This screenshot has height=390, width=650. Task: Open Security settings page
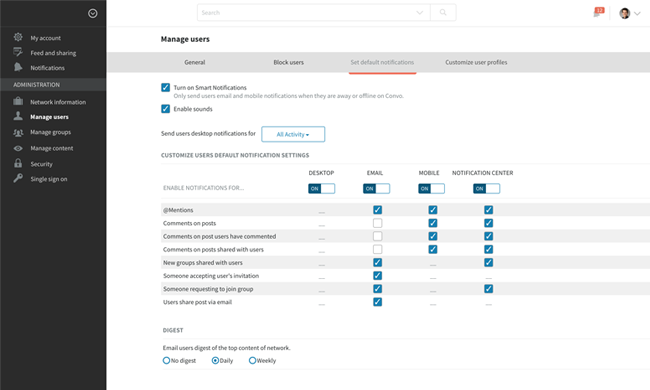[41, 164]
